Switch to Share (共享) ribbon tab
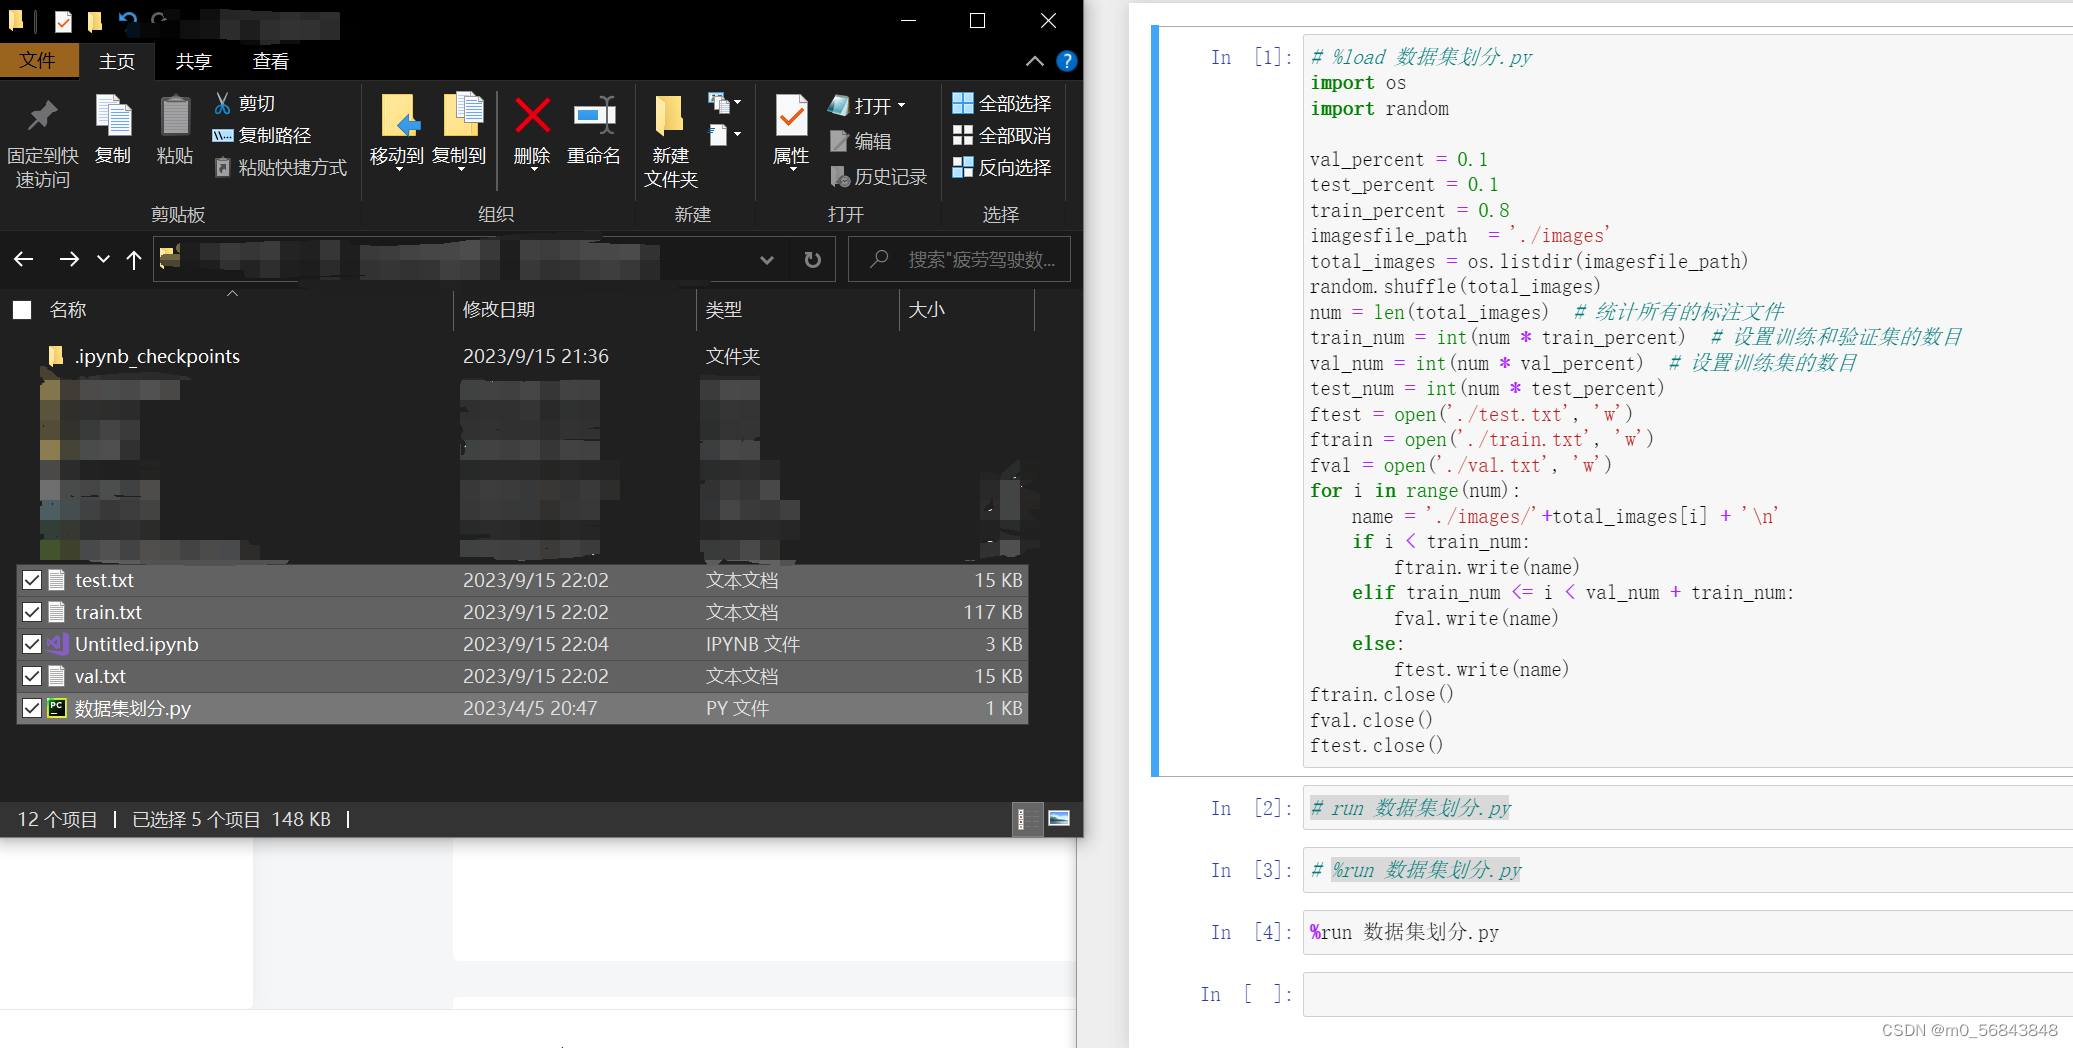Screen dimensions: 2073x1048 coord(193,61)
